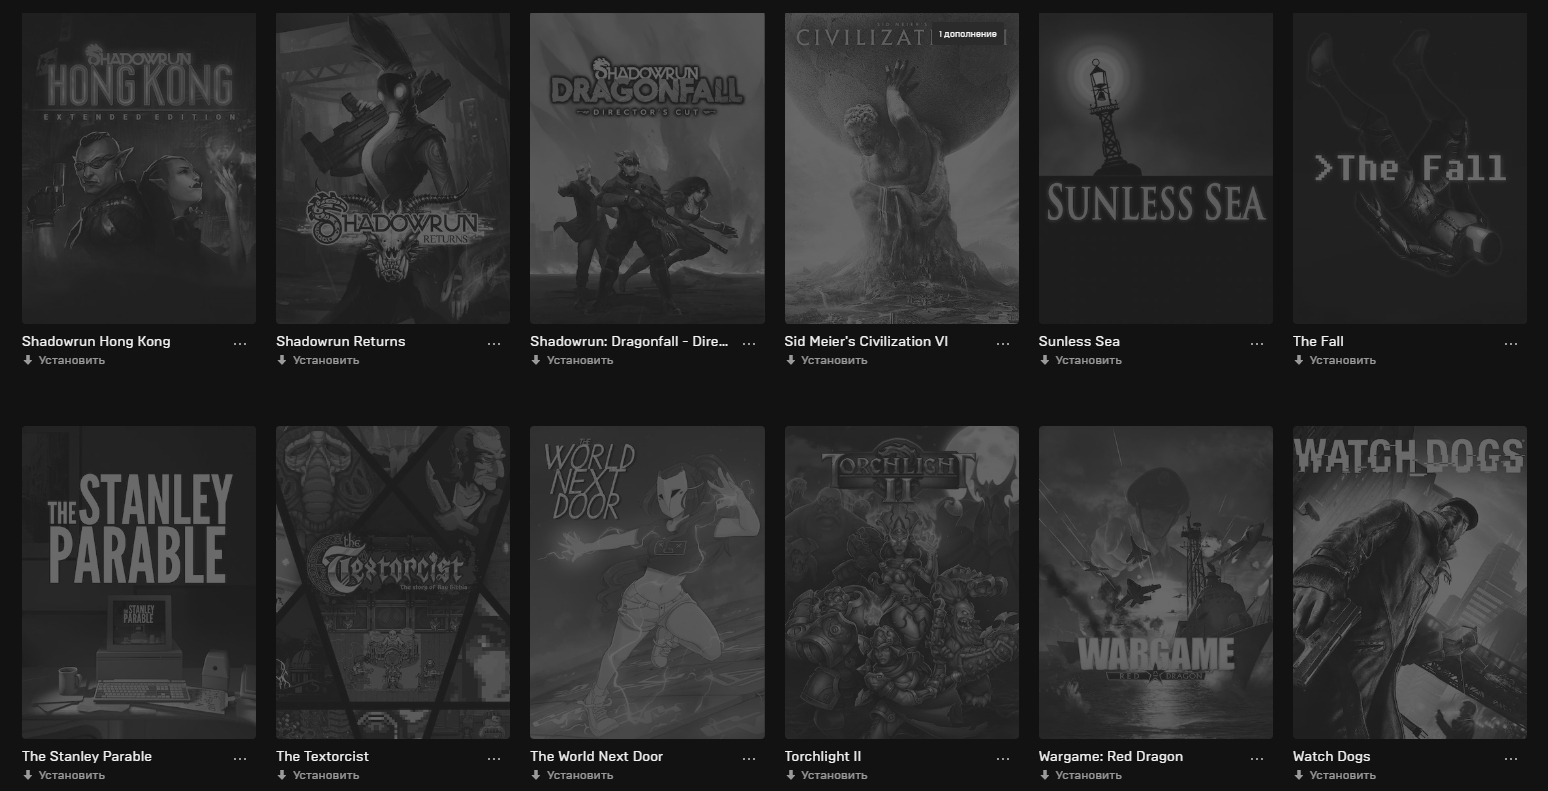Viewport: 1548px width, 791px height.
Task: Open Sunless Sea cover art
Action: 1156,168
